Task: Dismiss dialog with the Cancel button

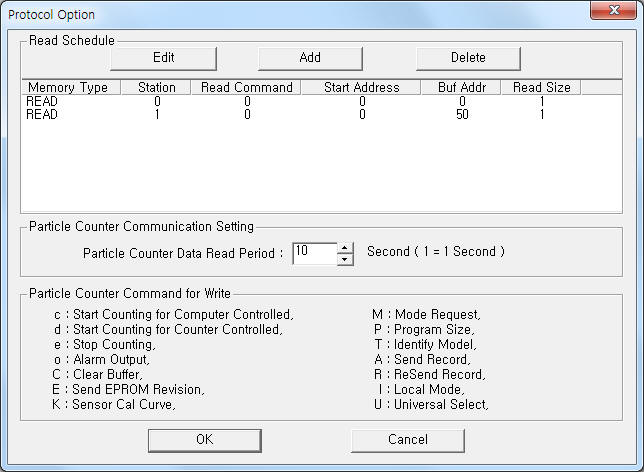Action: pos(408,440)
